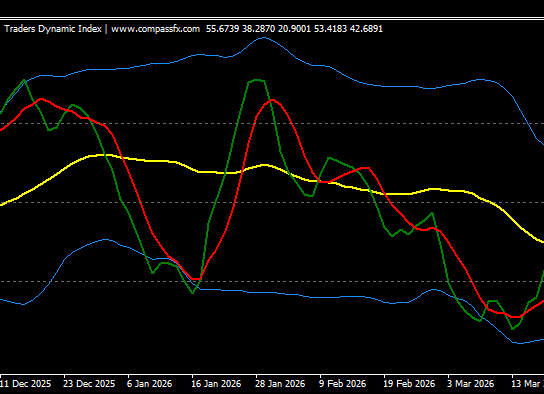The width and height of the screenshot is (544, 394).
Task: Select the 6 Jan 2026 date label
Action: click(x=150, y=384)
